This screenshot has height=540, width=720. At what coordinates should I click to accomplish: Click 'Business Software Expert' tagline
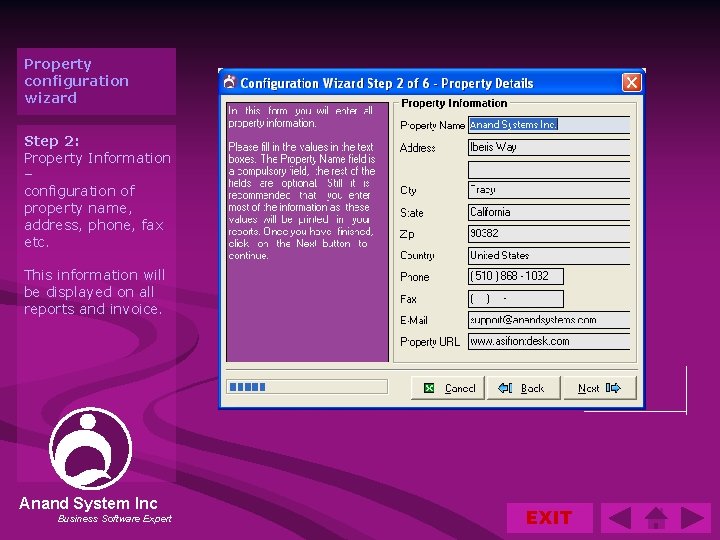pos(114,519)
